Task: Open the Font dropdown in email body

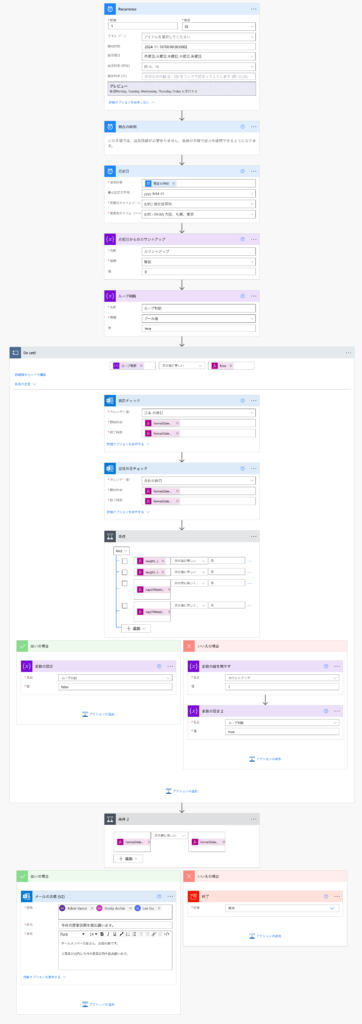Action: tap(72, 934)
